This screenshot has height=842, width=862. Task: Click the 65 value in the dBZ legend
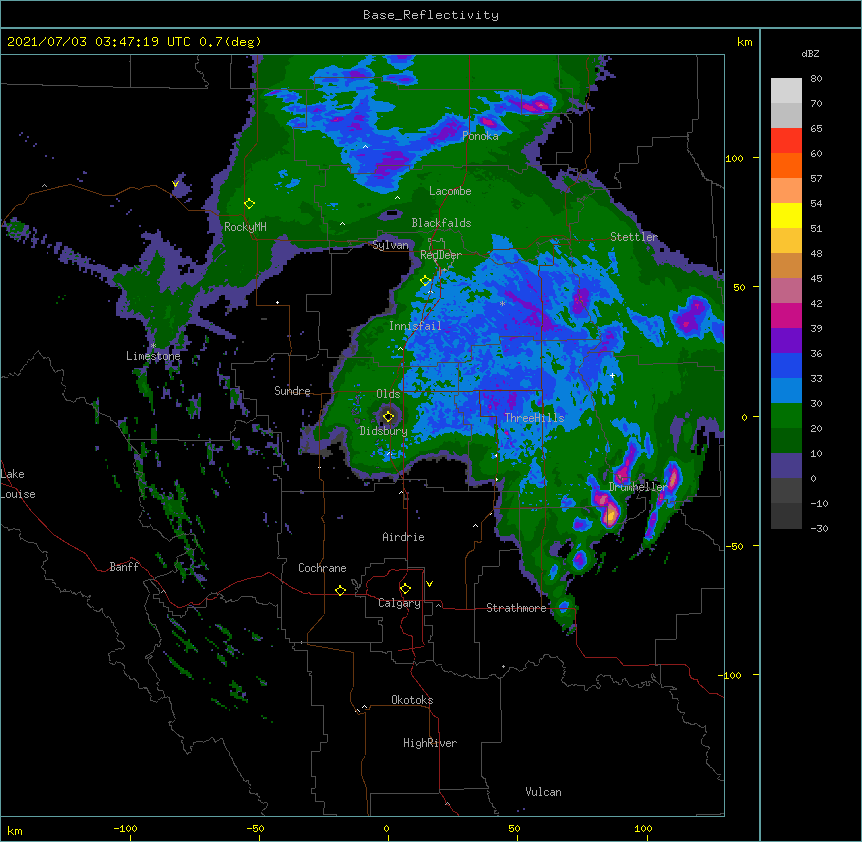pos(816,129)
